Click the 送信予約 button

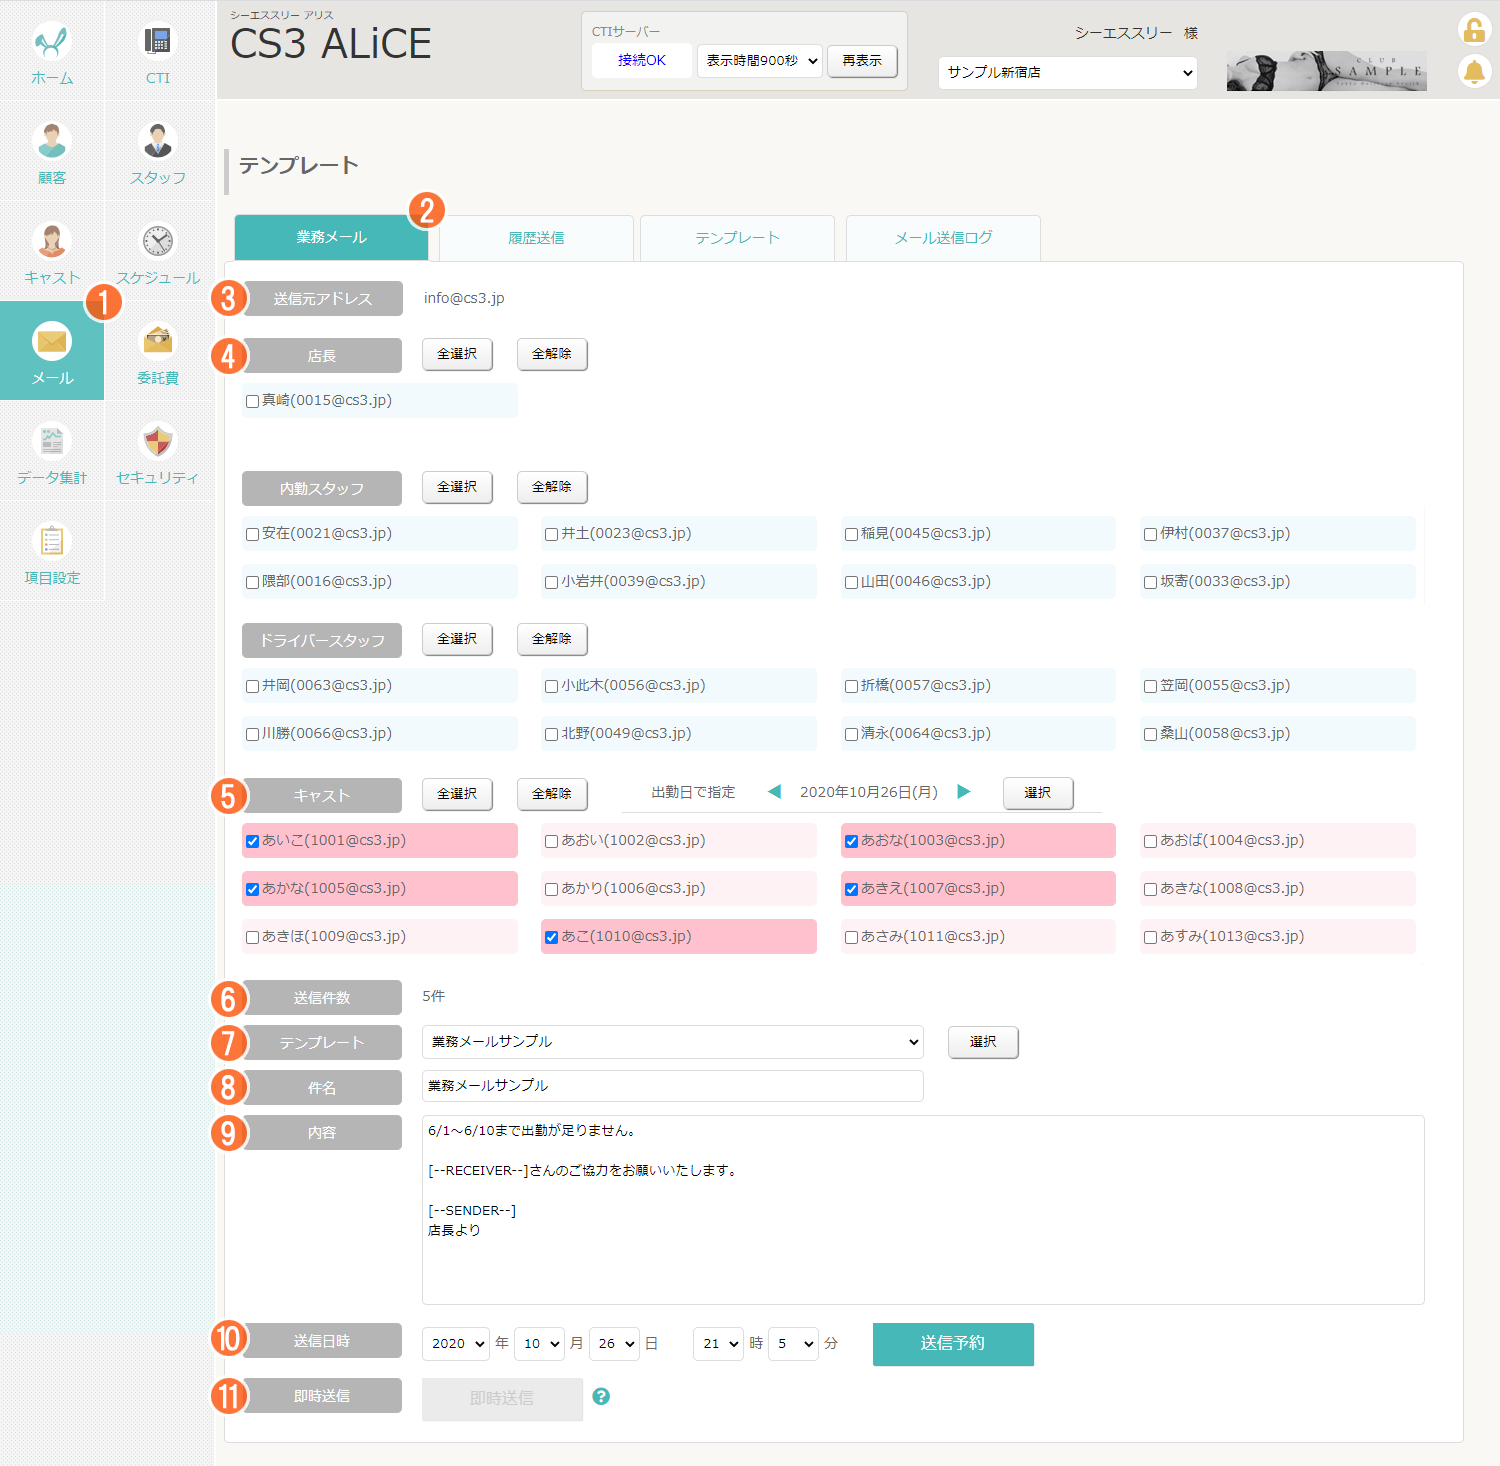pyautogui.click(x=953, y=1344)
